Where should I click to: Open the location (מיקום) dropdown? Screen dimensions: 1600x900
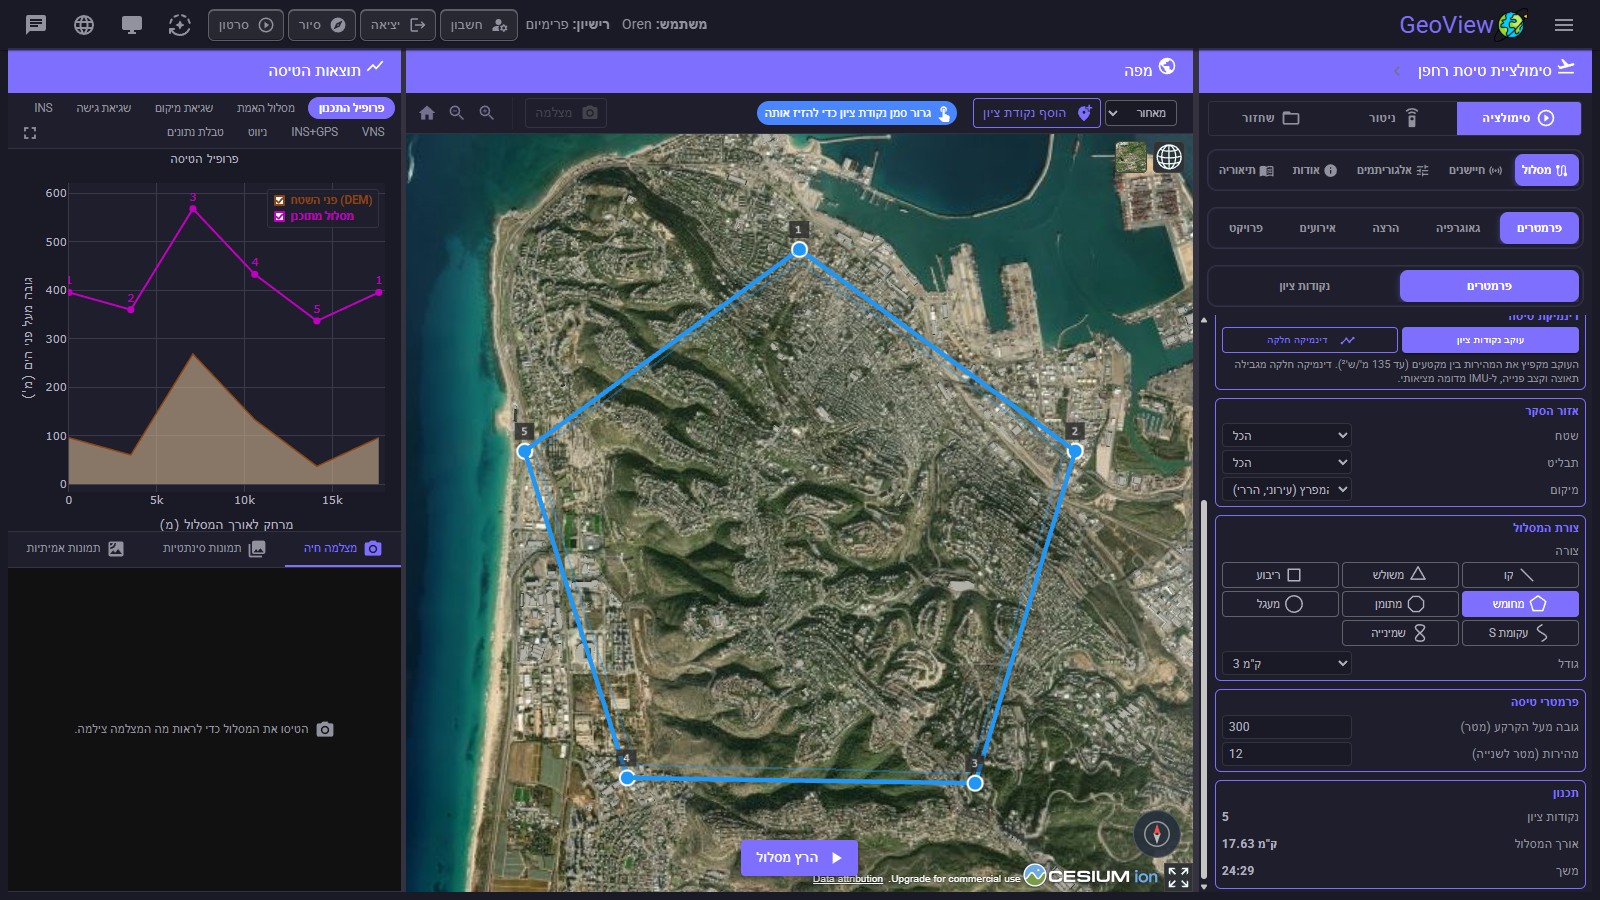1287,489
